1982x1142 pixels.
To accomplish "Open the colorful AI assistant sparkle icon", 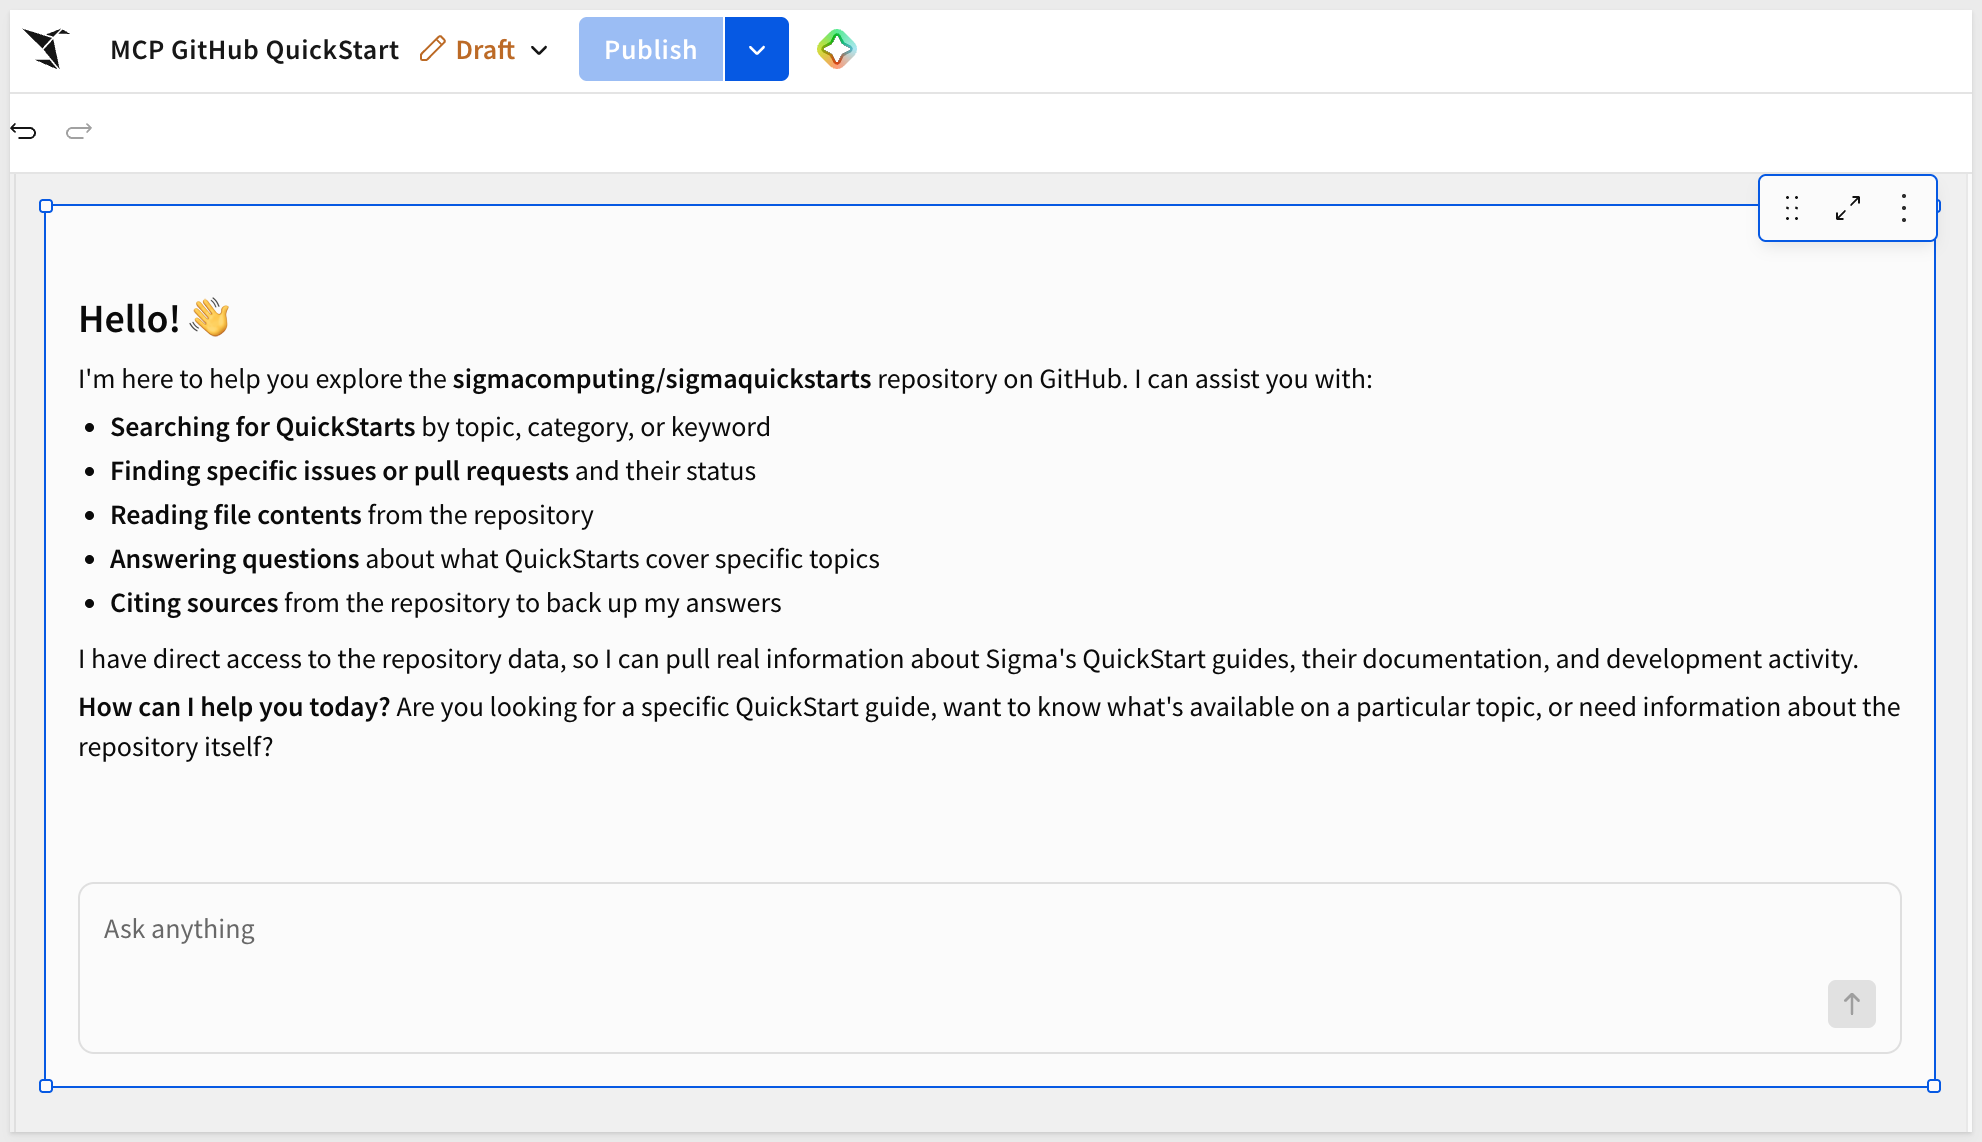I will click(x=837, y=49).
